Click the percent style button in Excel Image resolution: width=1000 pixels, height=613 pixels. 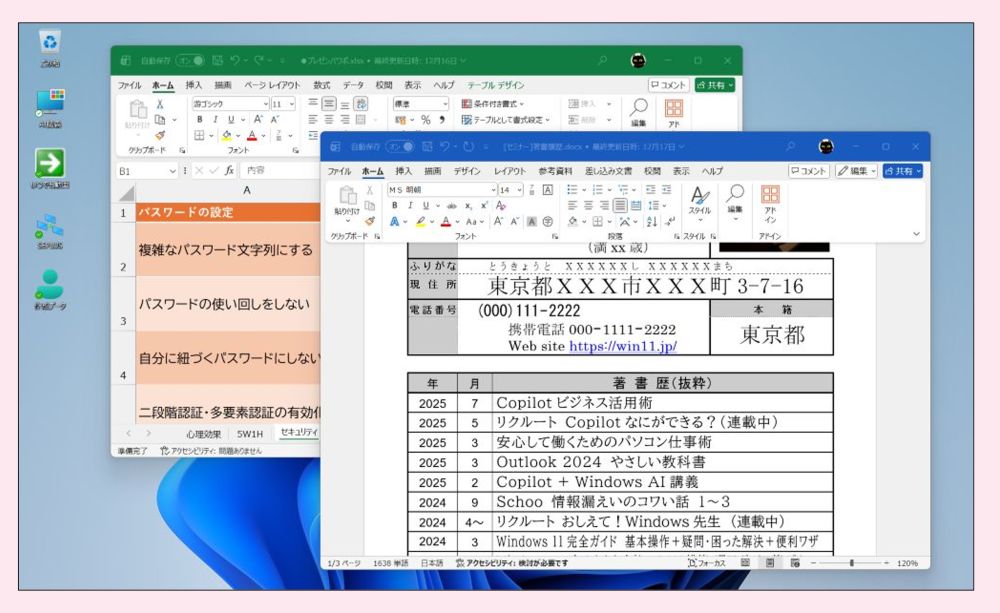[x=425, y=120]
